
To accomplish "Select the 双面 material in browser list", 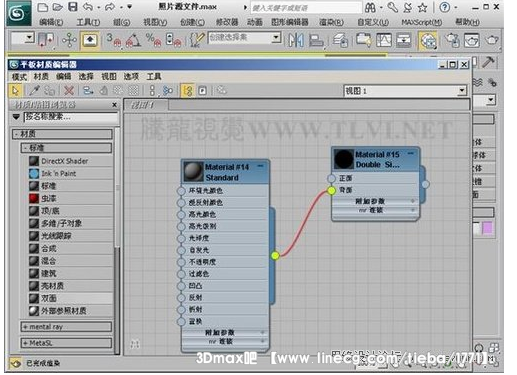I will point(71,298).
